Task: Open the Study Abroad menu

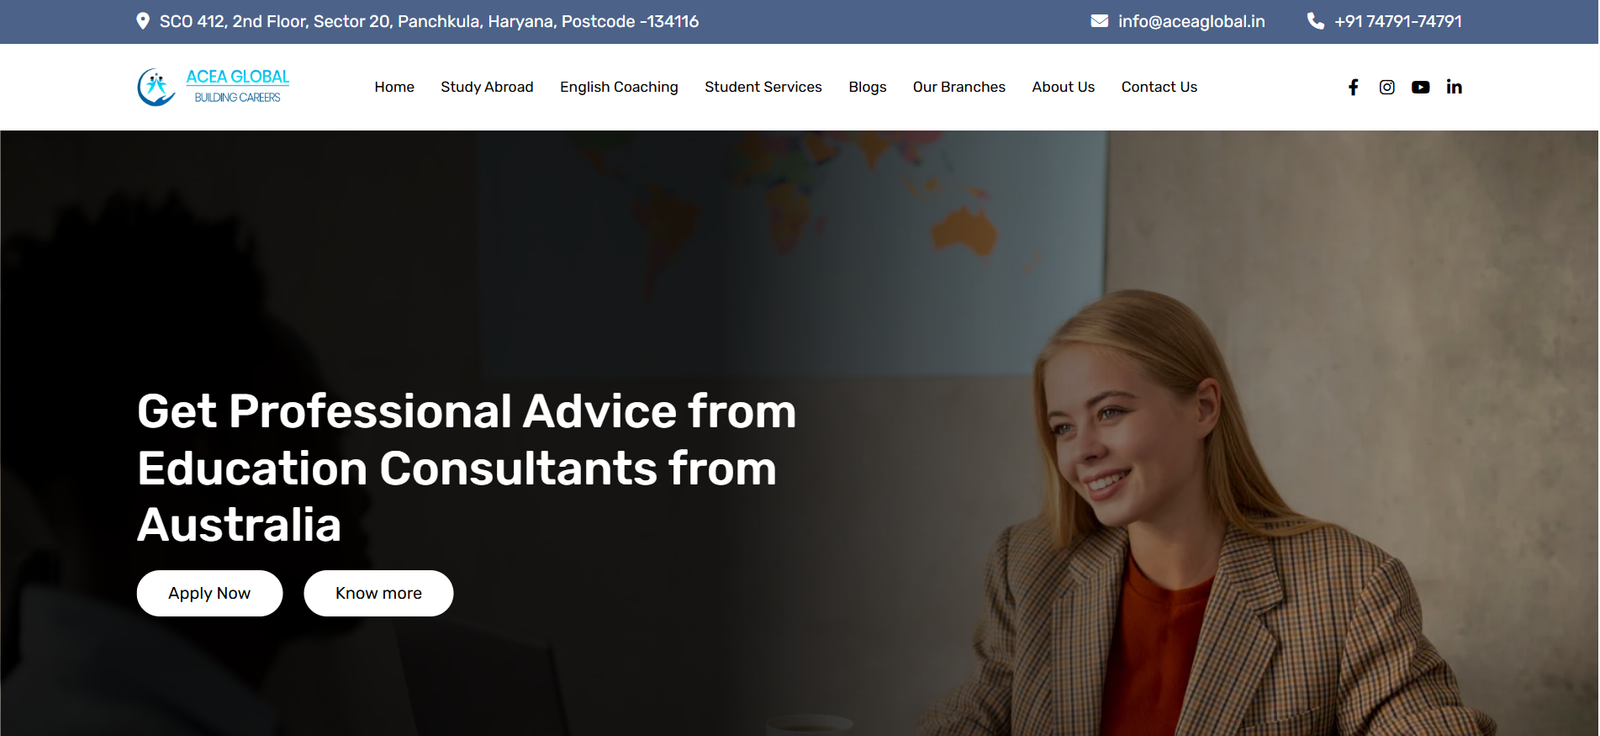Action: pyautogui.click(x=487, y=87)
